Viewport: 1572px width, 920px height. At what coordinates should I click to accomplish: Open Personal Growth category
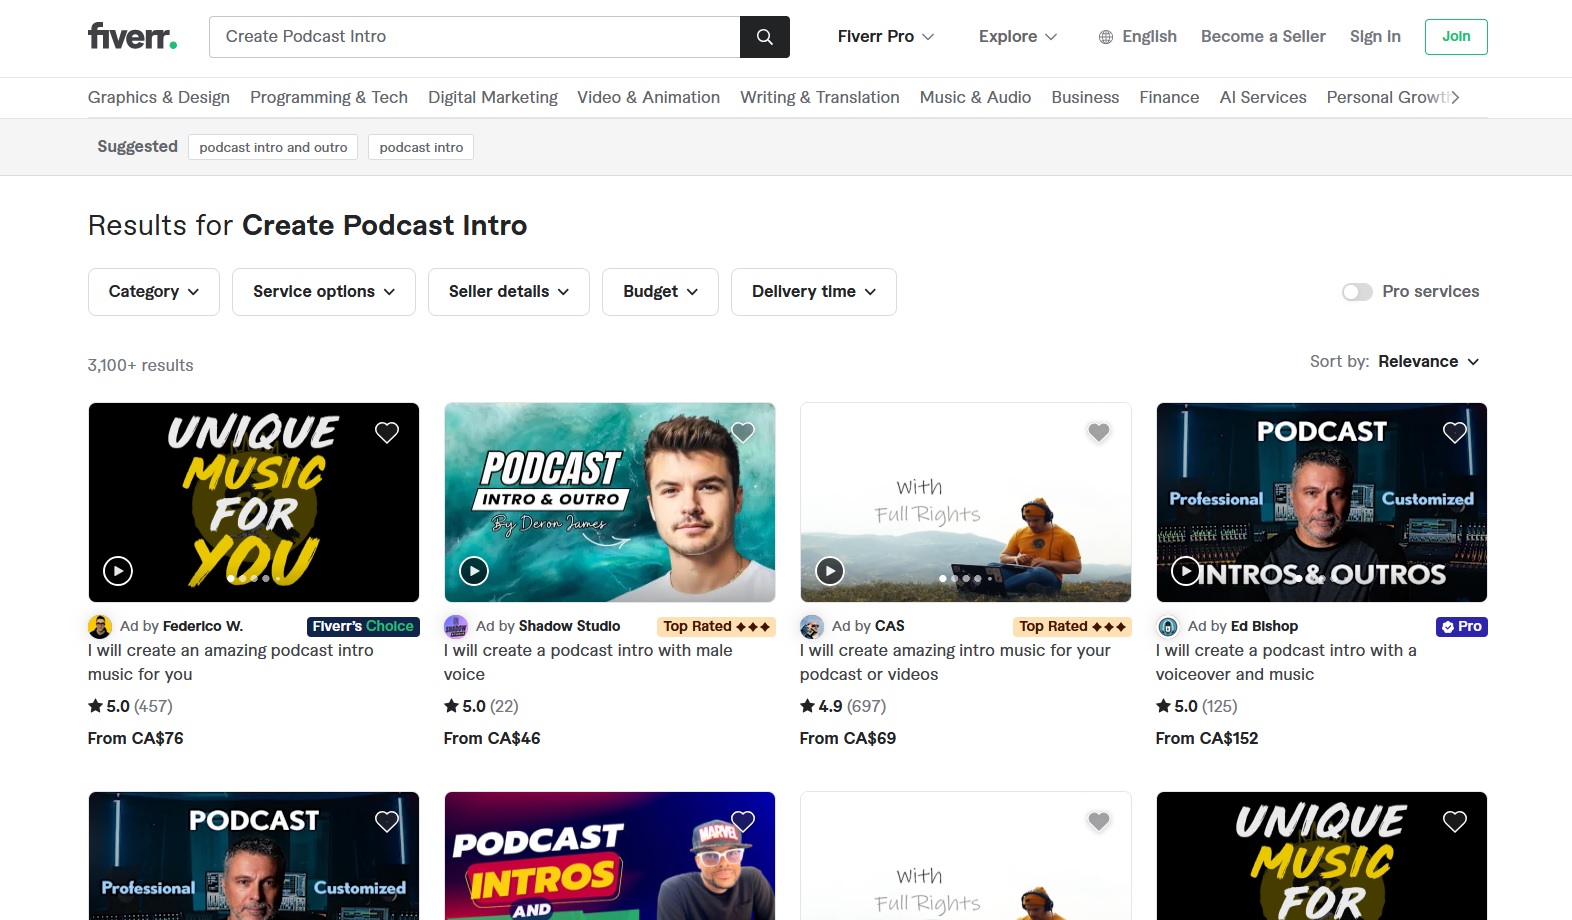pyautogui.click(x=1388, y=97)
